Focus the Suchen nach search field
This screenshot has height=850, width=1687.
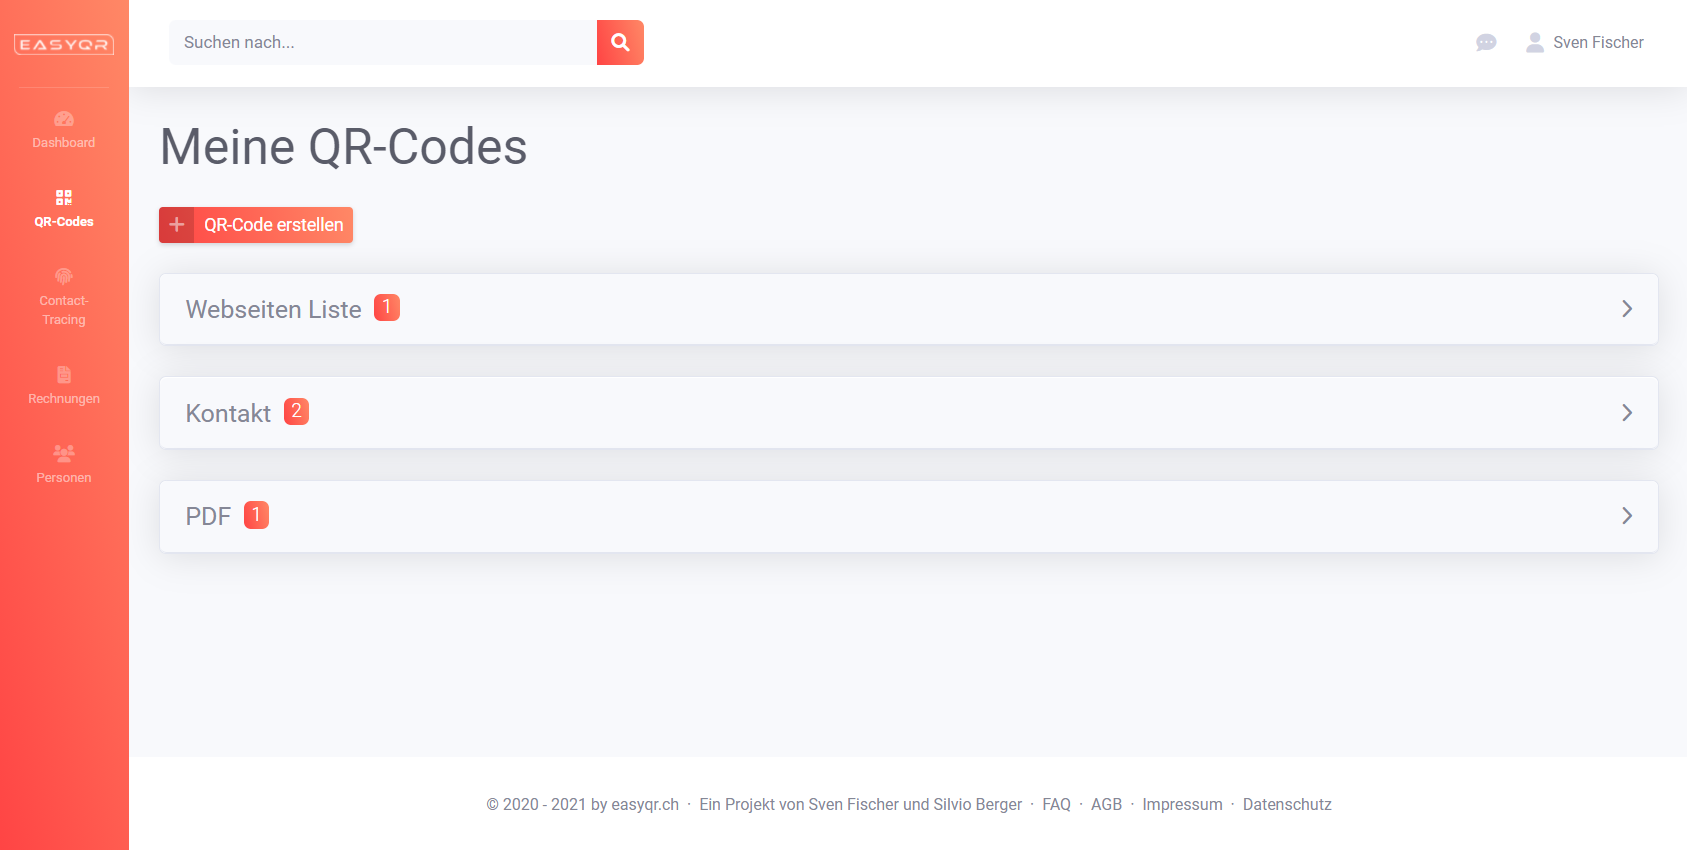(x=383, y=42)
